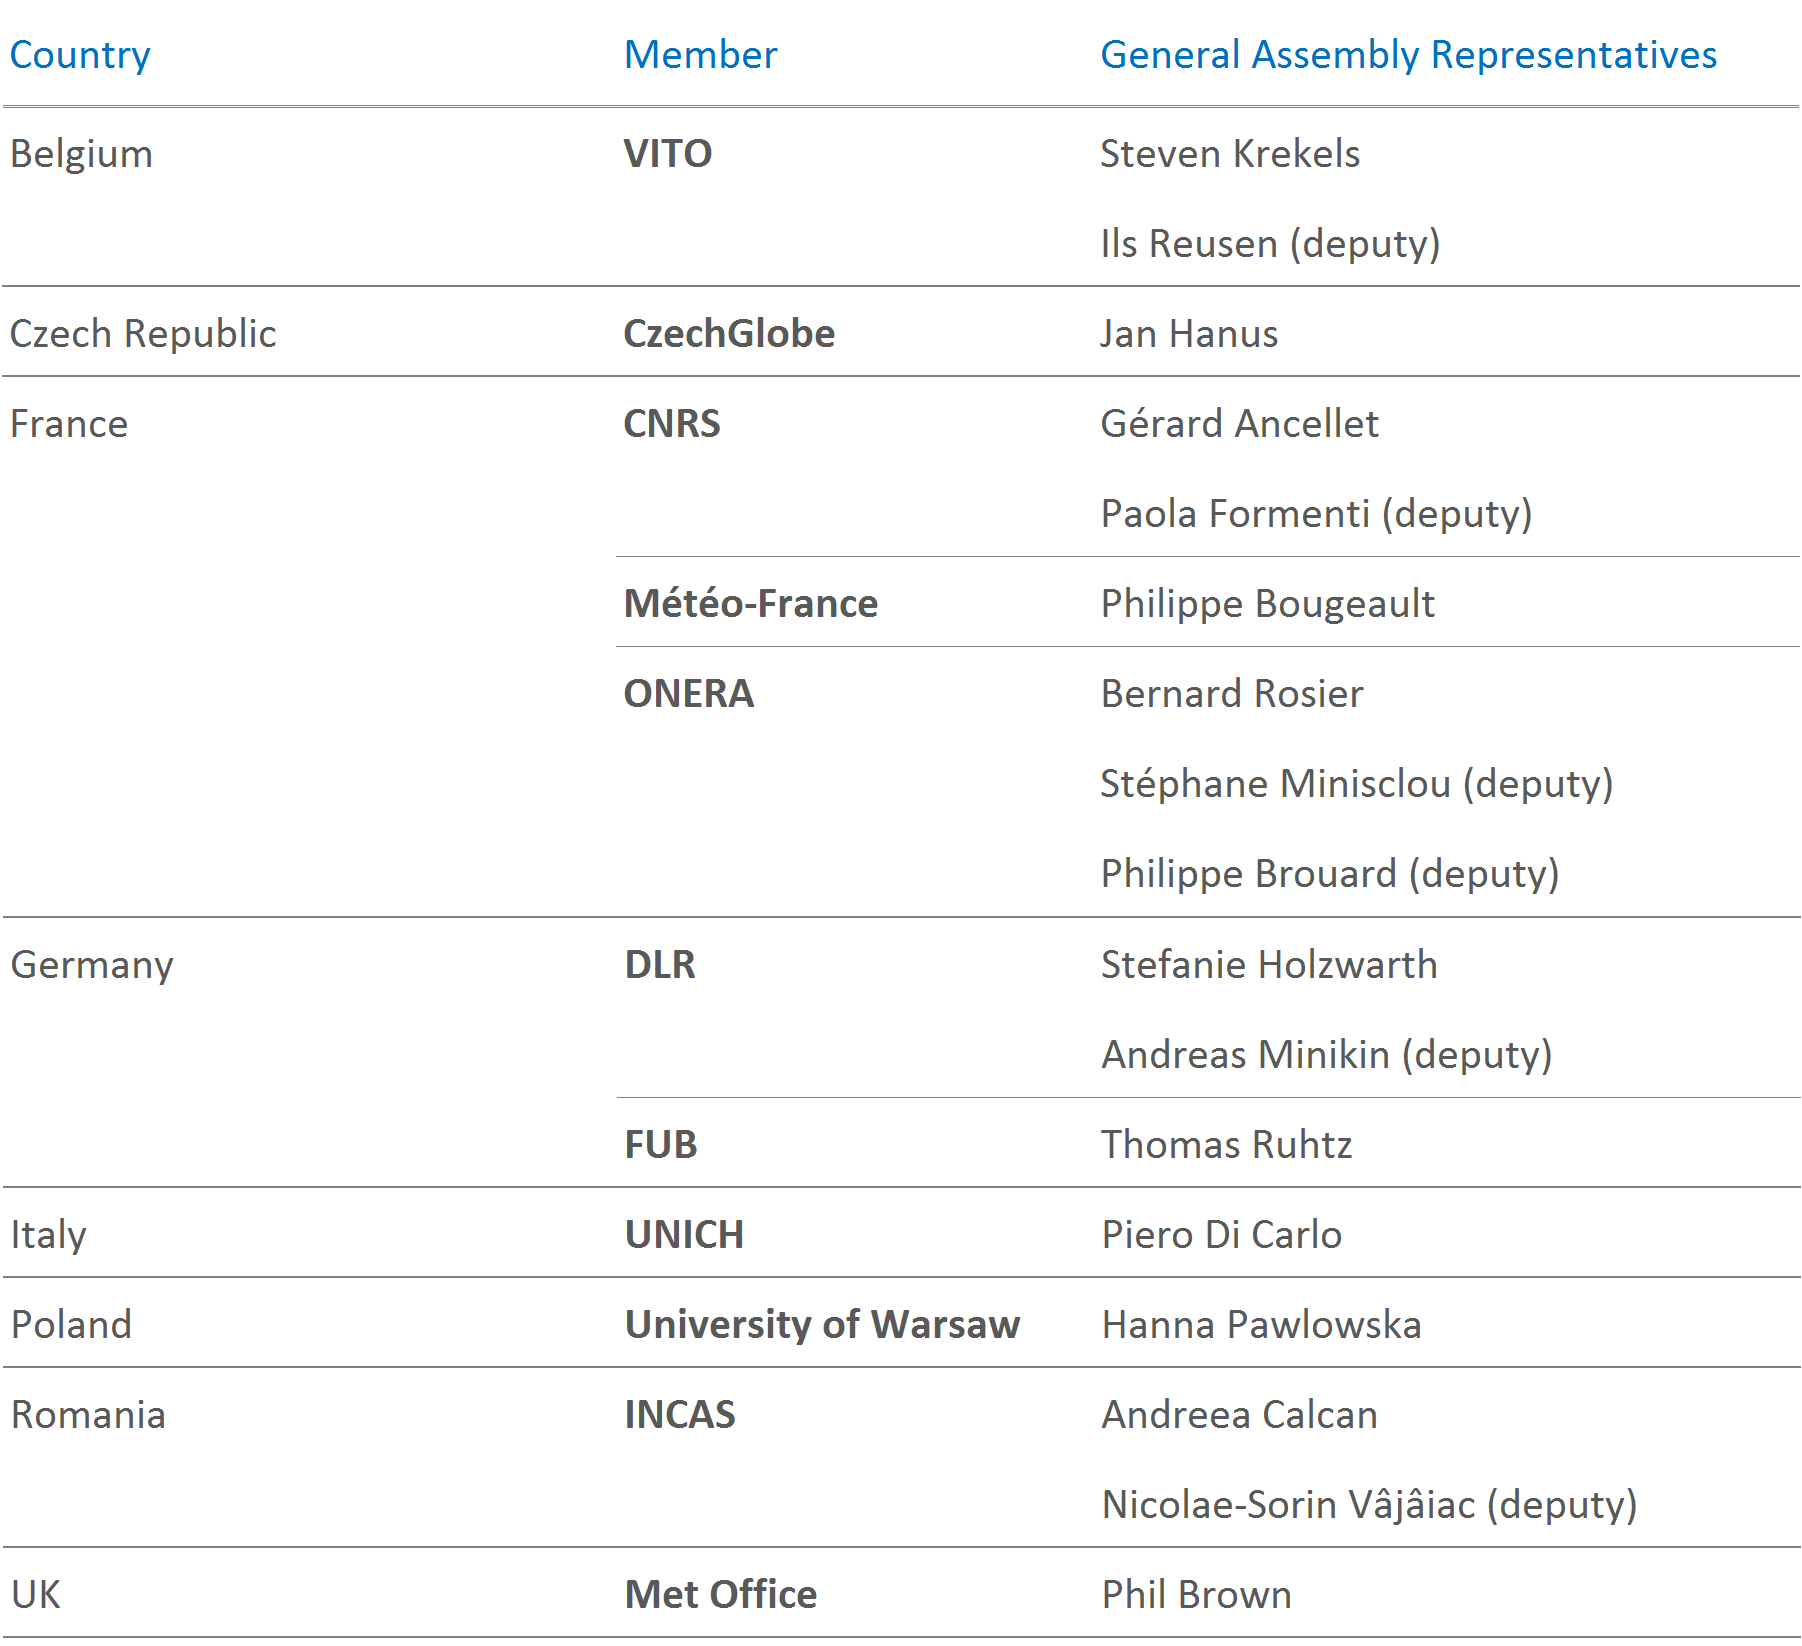Image resolution: width=1802 pixels, height=1646 pixels.
Task: Click the CzechGlobe member entry
Action: click(729, 334)
